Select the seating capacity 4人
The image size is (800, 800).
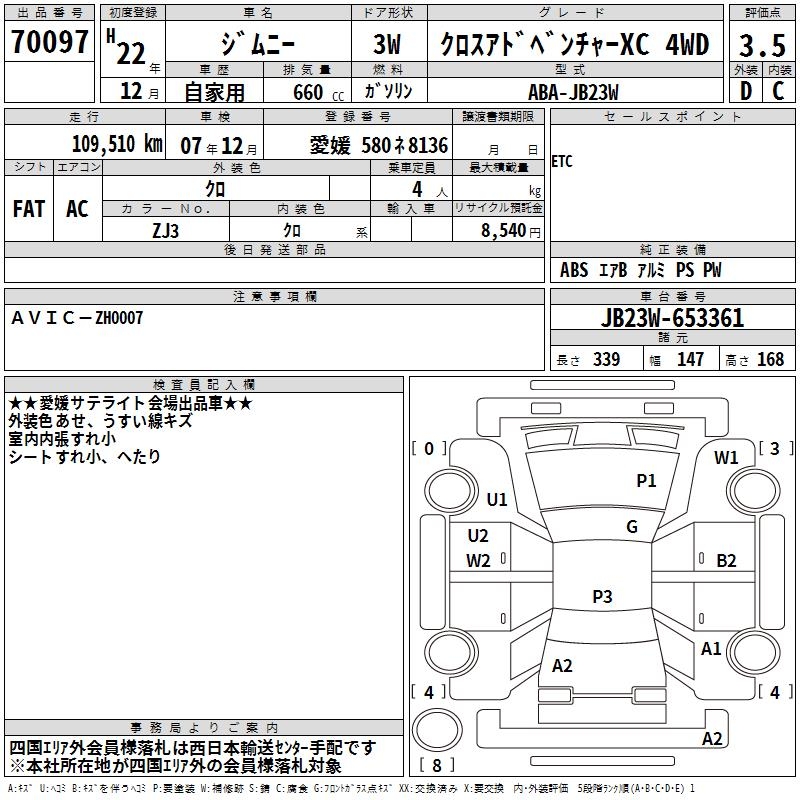pyautogui.click(x=430, y=190)
